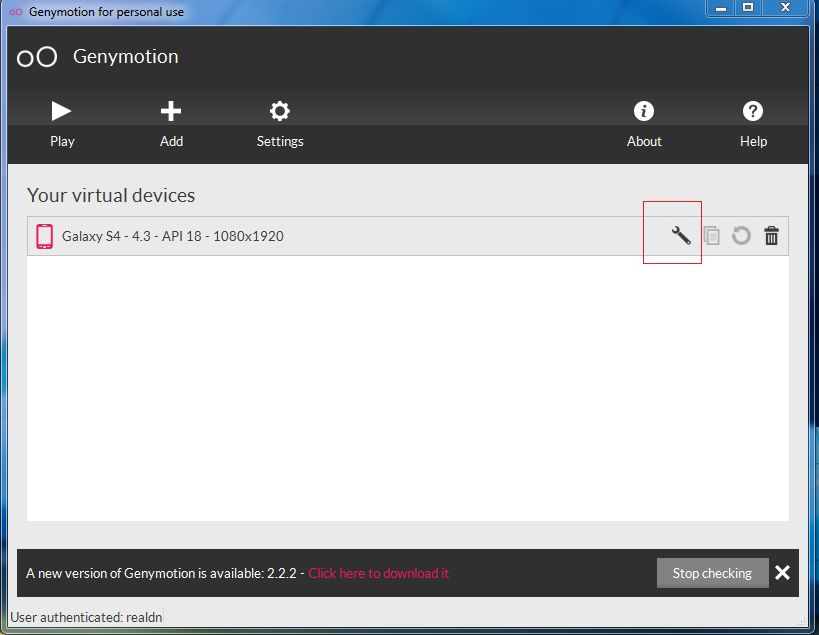Dismiss the update notification banner
This screenshot has height=635, width=819.
tap(782, 573)
